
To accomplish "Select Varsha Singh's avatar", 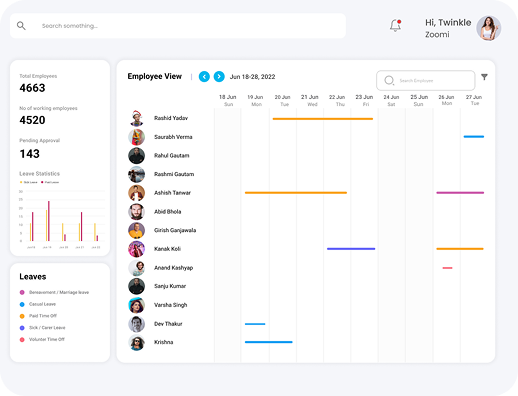I will click(136, 305).
